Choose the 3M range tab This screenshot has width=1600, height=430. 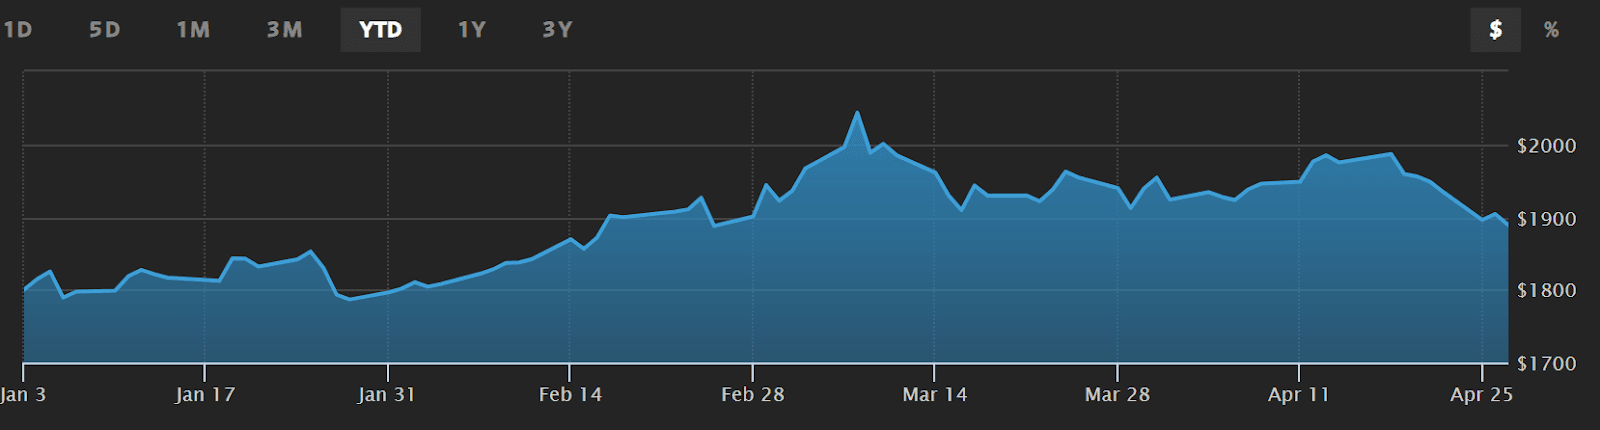(x=285, y=30)
